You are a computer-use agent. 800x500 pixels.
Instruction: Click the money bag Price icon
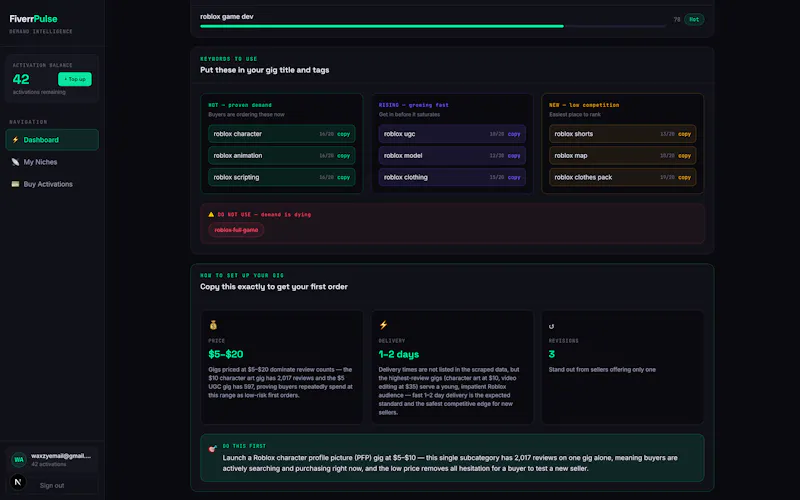213,325
